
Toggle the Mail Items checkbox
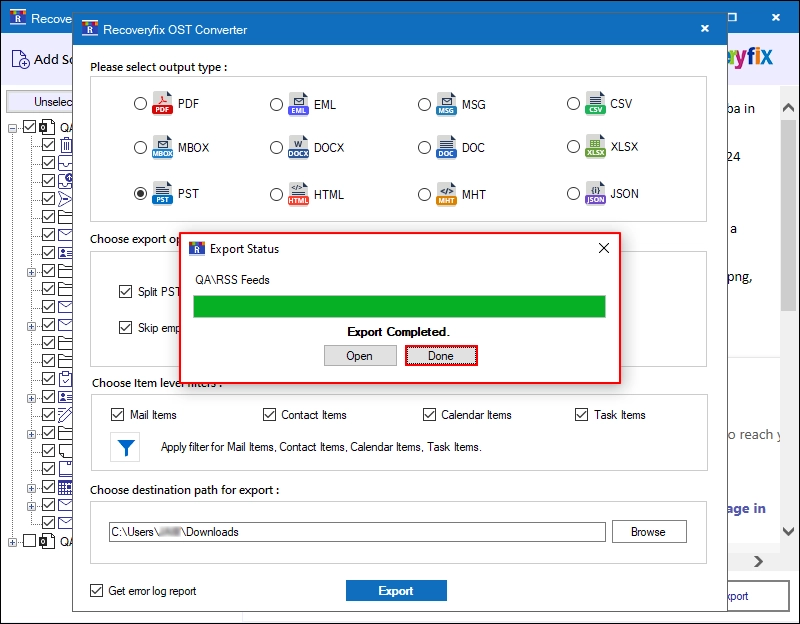(117, 414)
